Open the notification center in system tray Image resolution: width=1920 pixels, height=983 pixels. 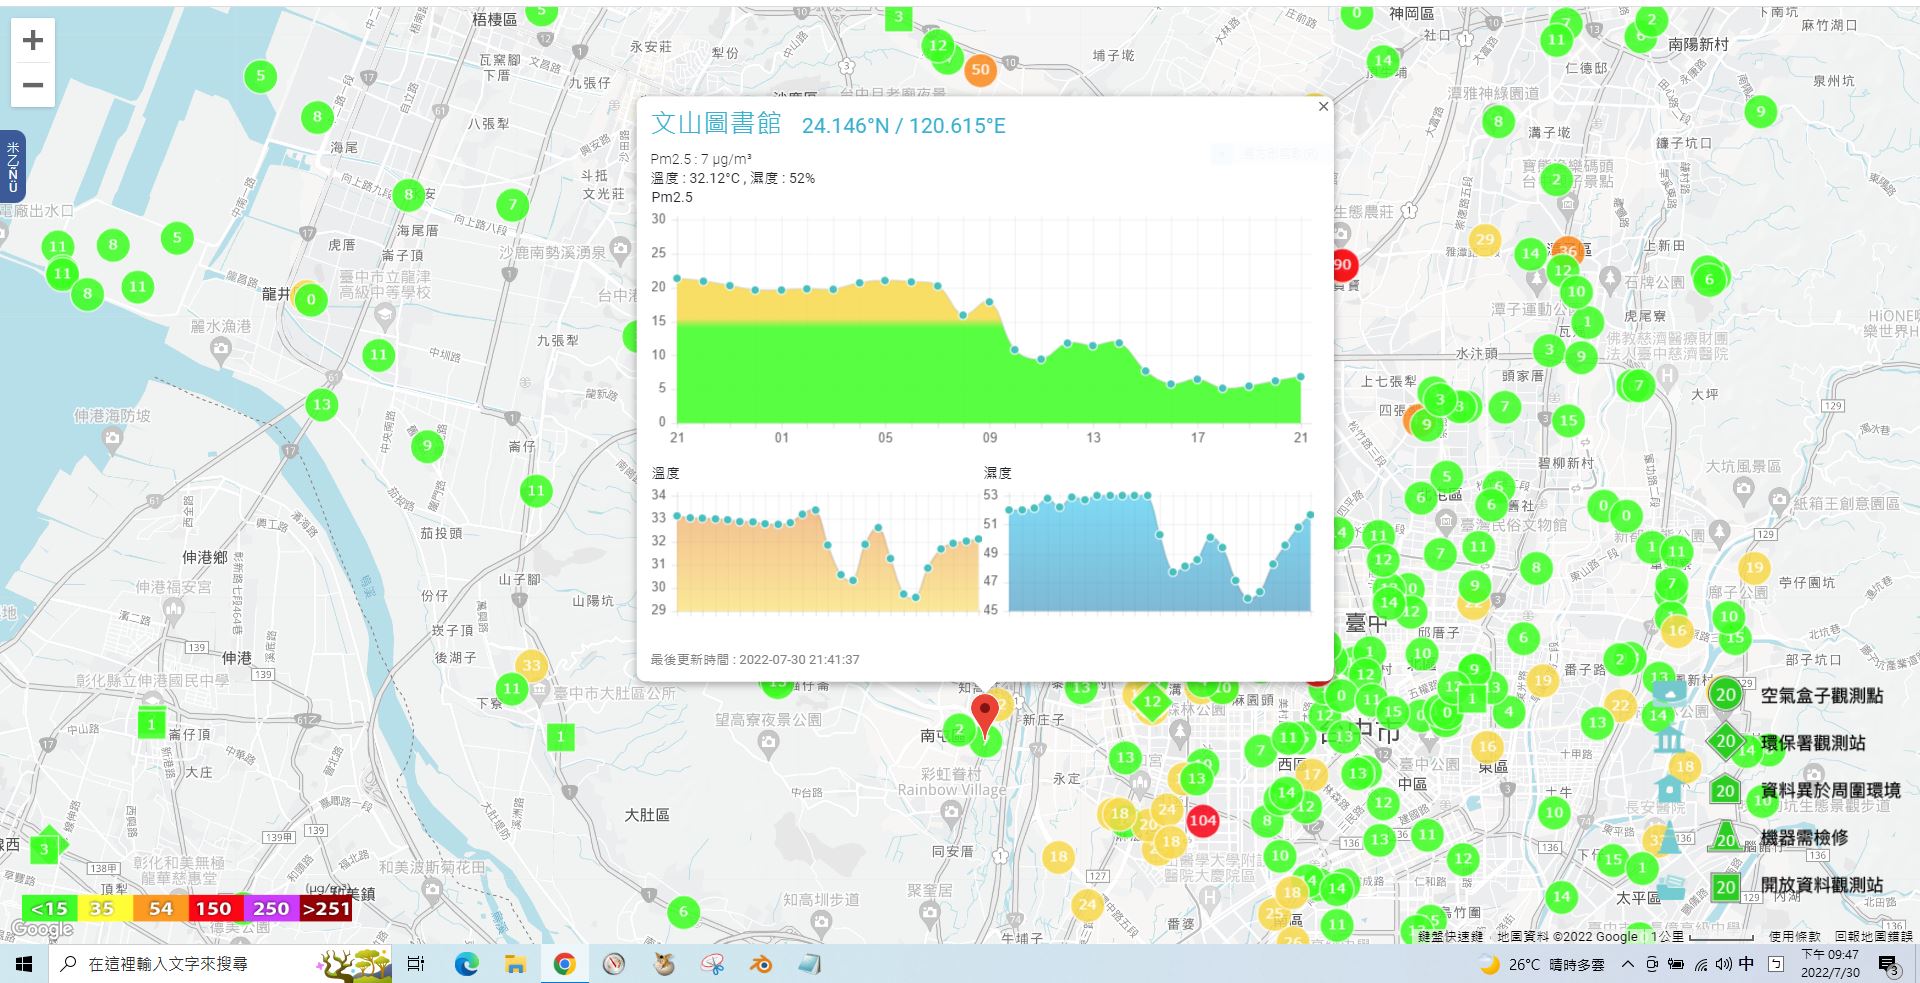1888,964
